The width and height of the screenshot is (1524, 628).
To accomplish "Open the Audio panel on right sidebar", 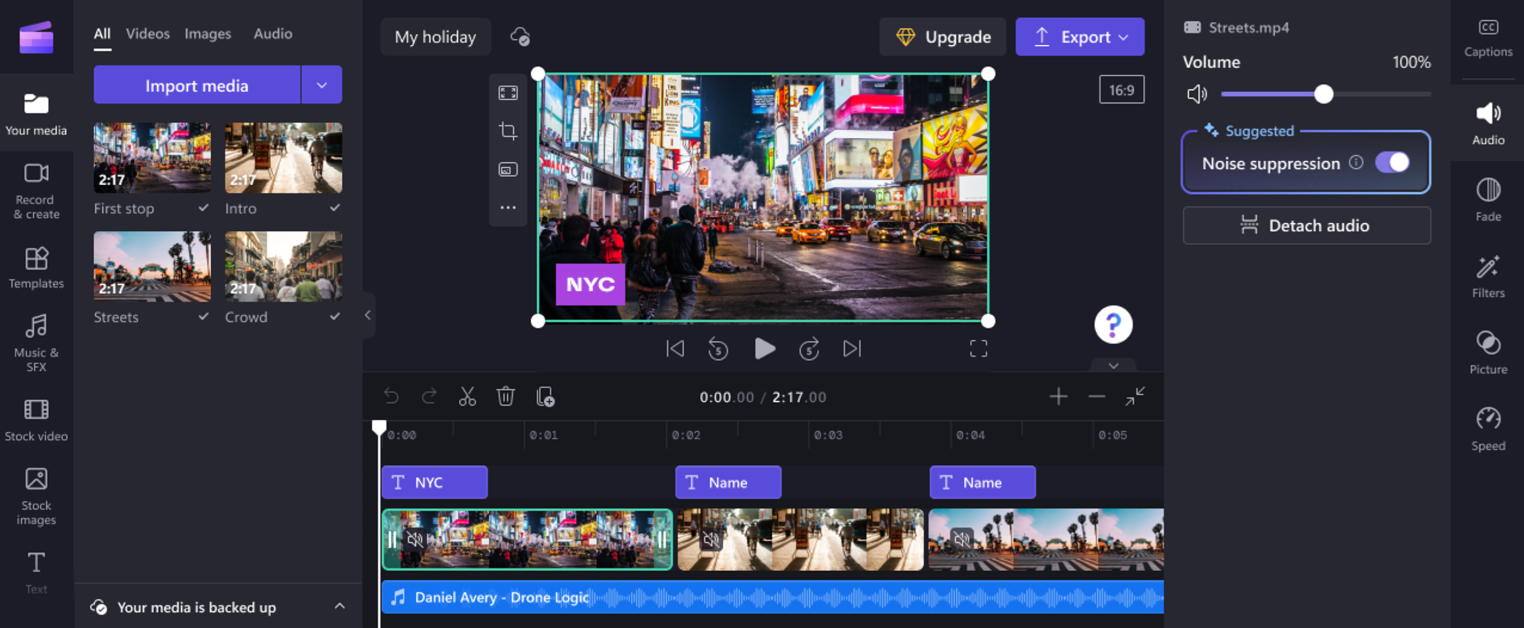I will point(1488,124).
